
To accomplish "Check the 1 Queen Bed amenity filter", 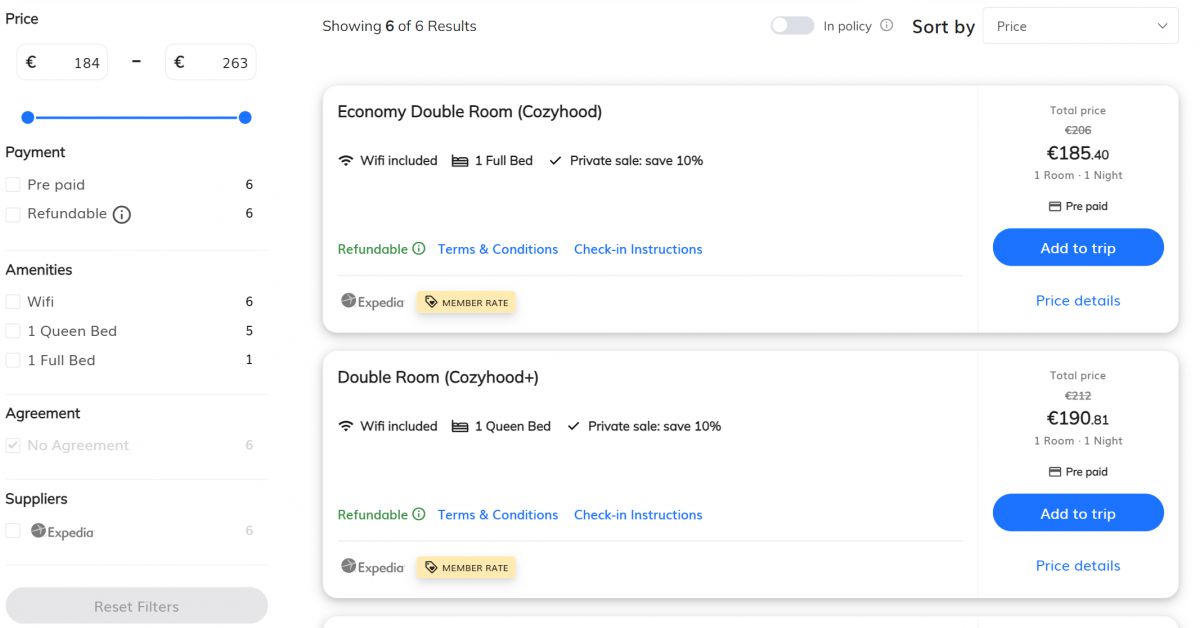I will tap(13, 331).
